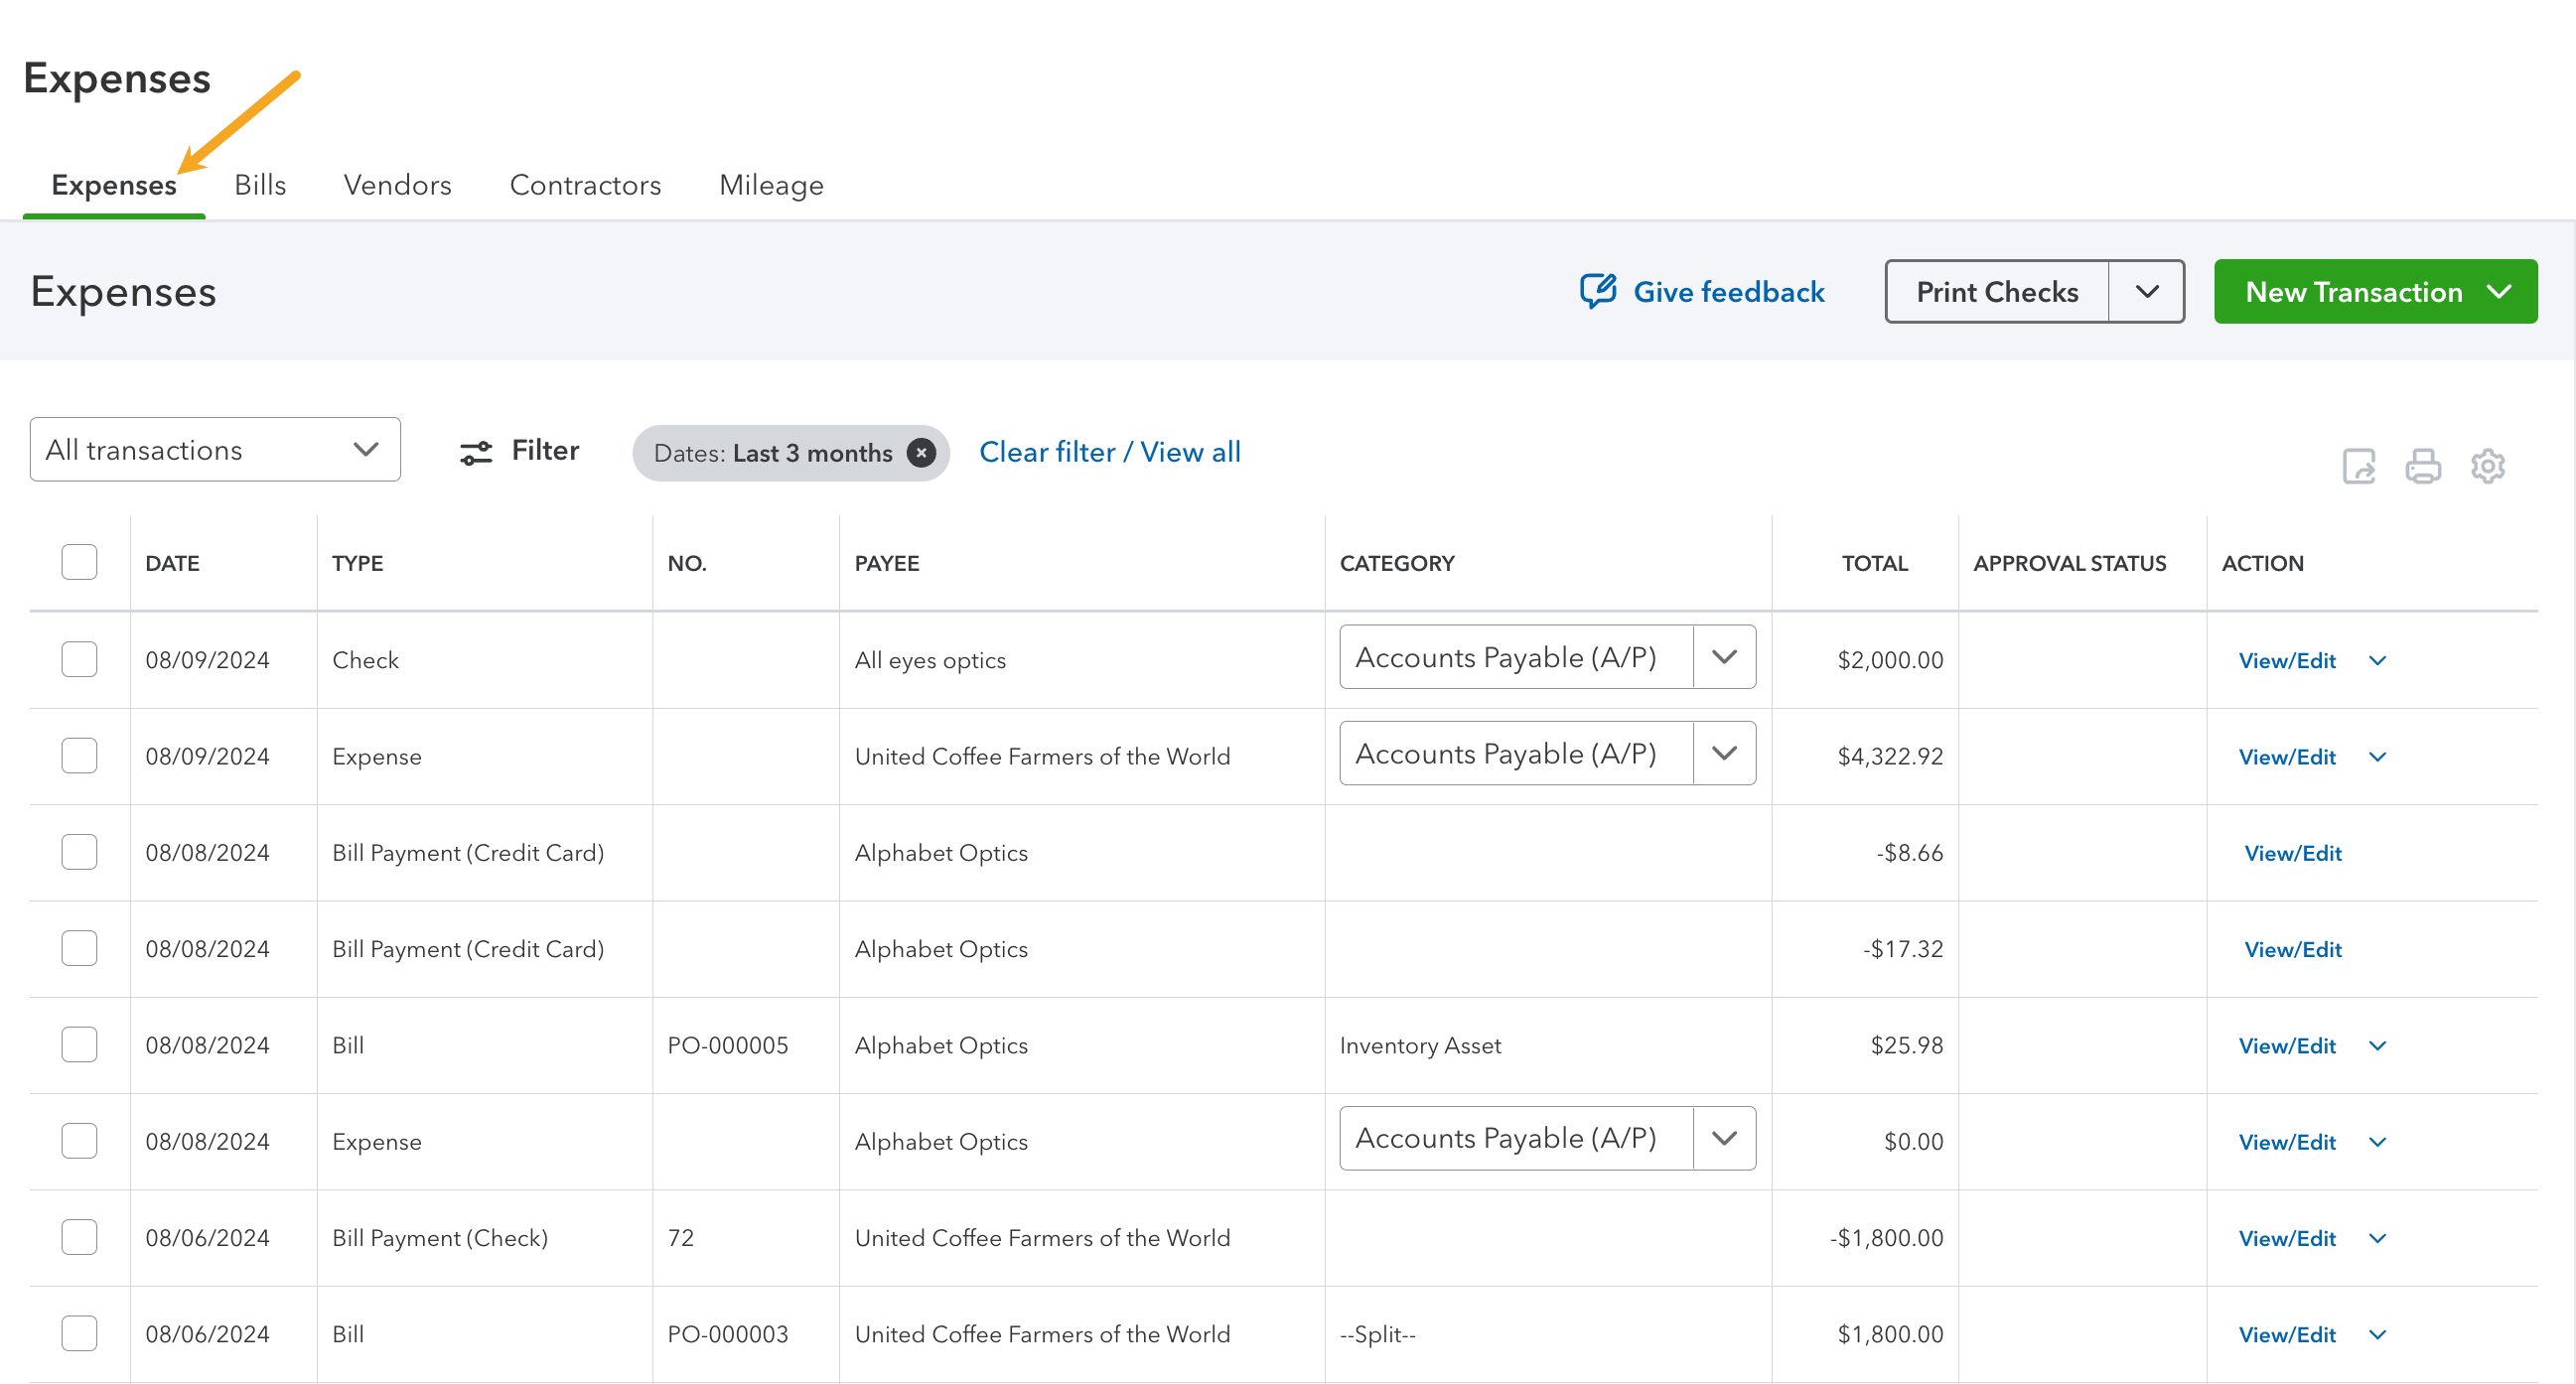This screenshot has height=1384, width=2576.
Task: Start a New Transaction
Action: [x=2355, y=291]
